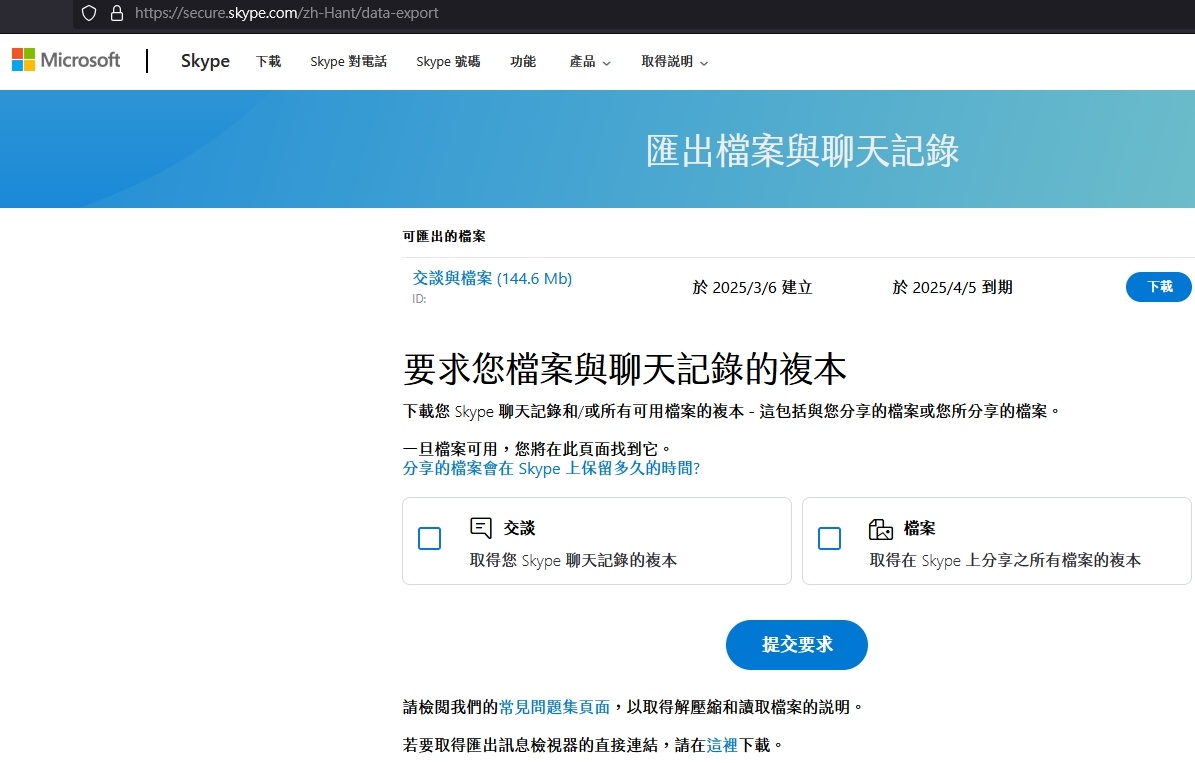
Task: Click the 於 2025/3/6 建立 text
Action: tap(752, 287)
